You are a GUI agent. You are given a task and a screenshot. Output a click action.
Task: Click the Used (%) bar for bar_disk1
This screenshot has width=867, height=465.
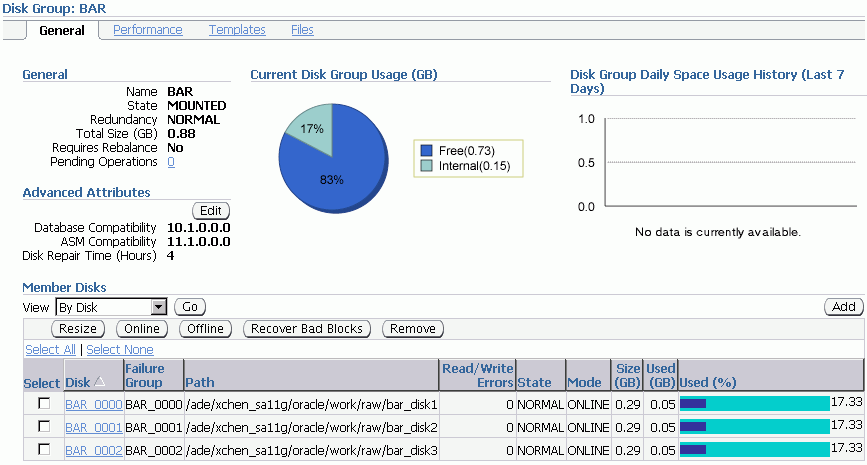click(755, 404)
